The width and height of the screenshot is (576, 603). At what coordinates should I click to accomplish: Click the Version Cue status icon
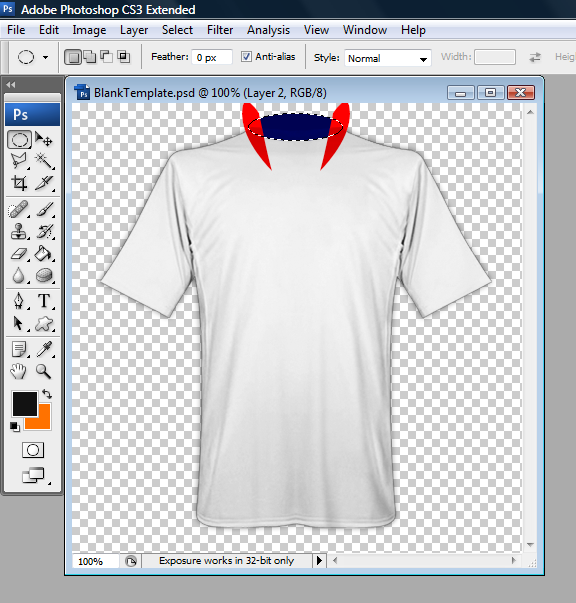click(x=131, y=561)
